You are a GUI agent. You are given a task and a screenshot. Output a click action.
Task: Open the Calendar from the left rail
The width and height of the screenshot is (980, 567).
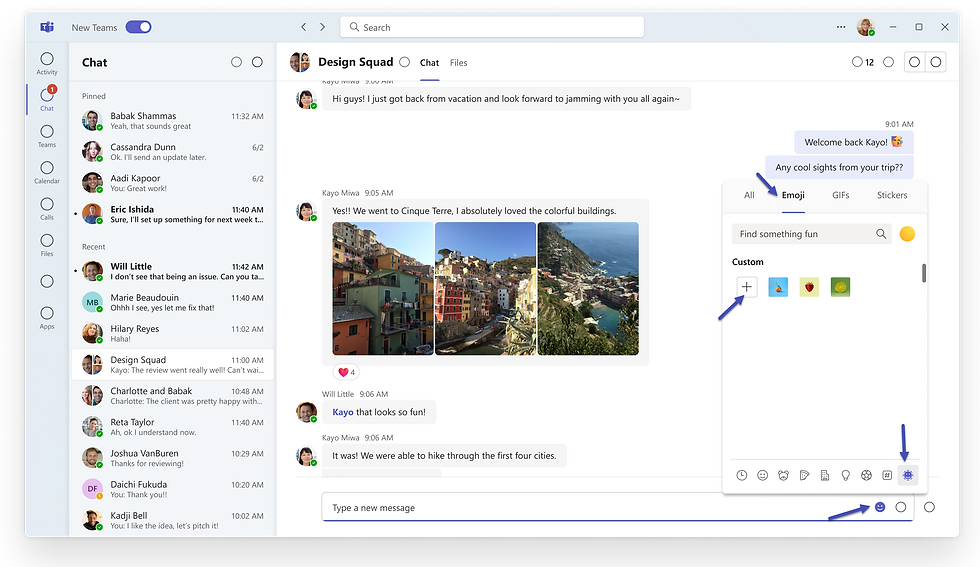(47, 172)
